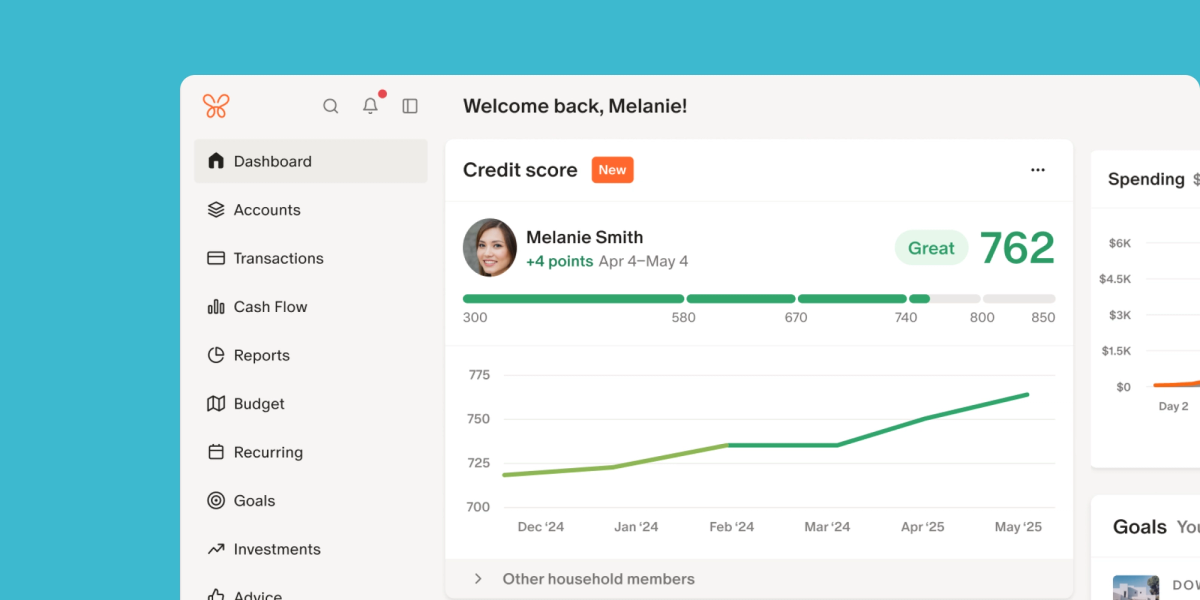Click the Dashboard home icon
Image resolution: width=1200 pixels, height=600 pixels.
click(x=216, y=161)
